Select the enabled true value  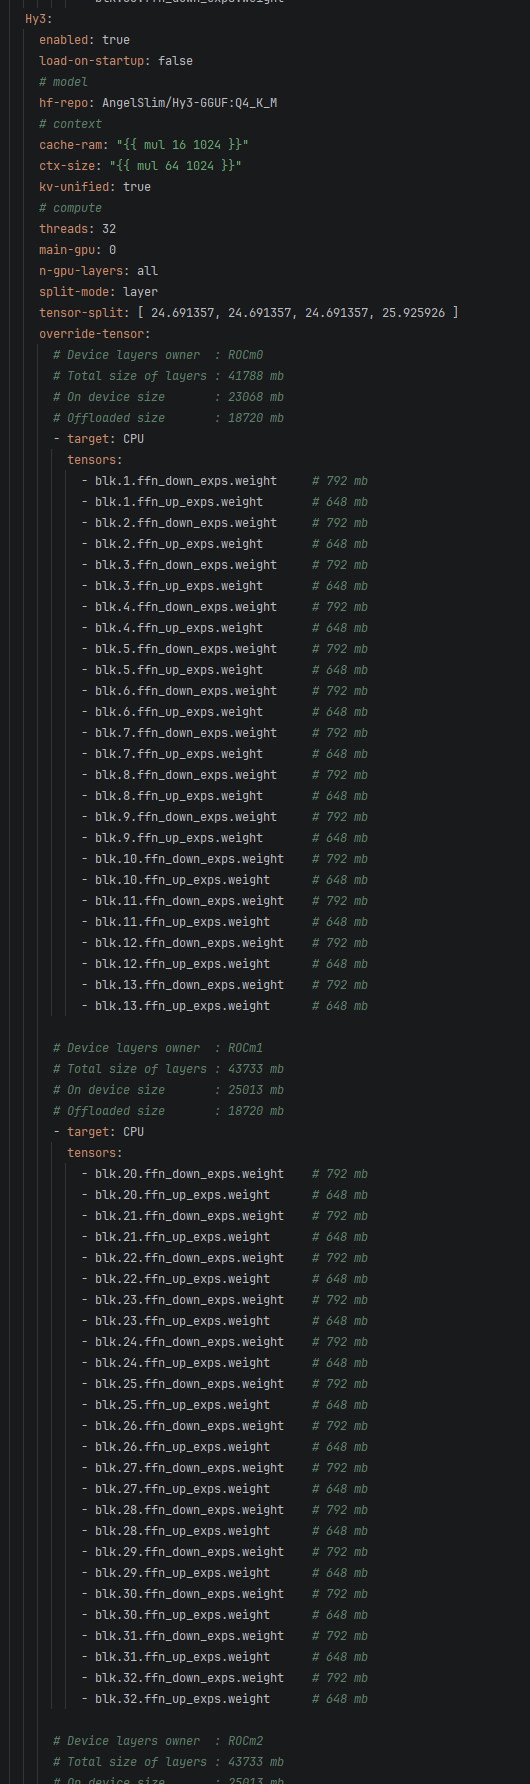[x=116, y=39]
